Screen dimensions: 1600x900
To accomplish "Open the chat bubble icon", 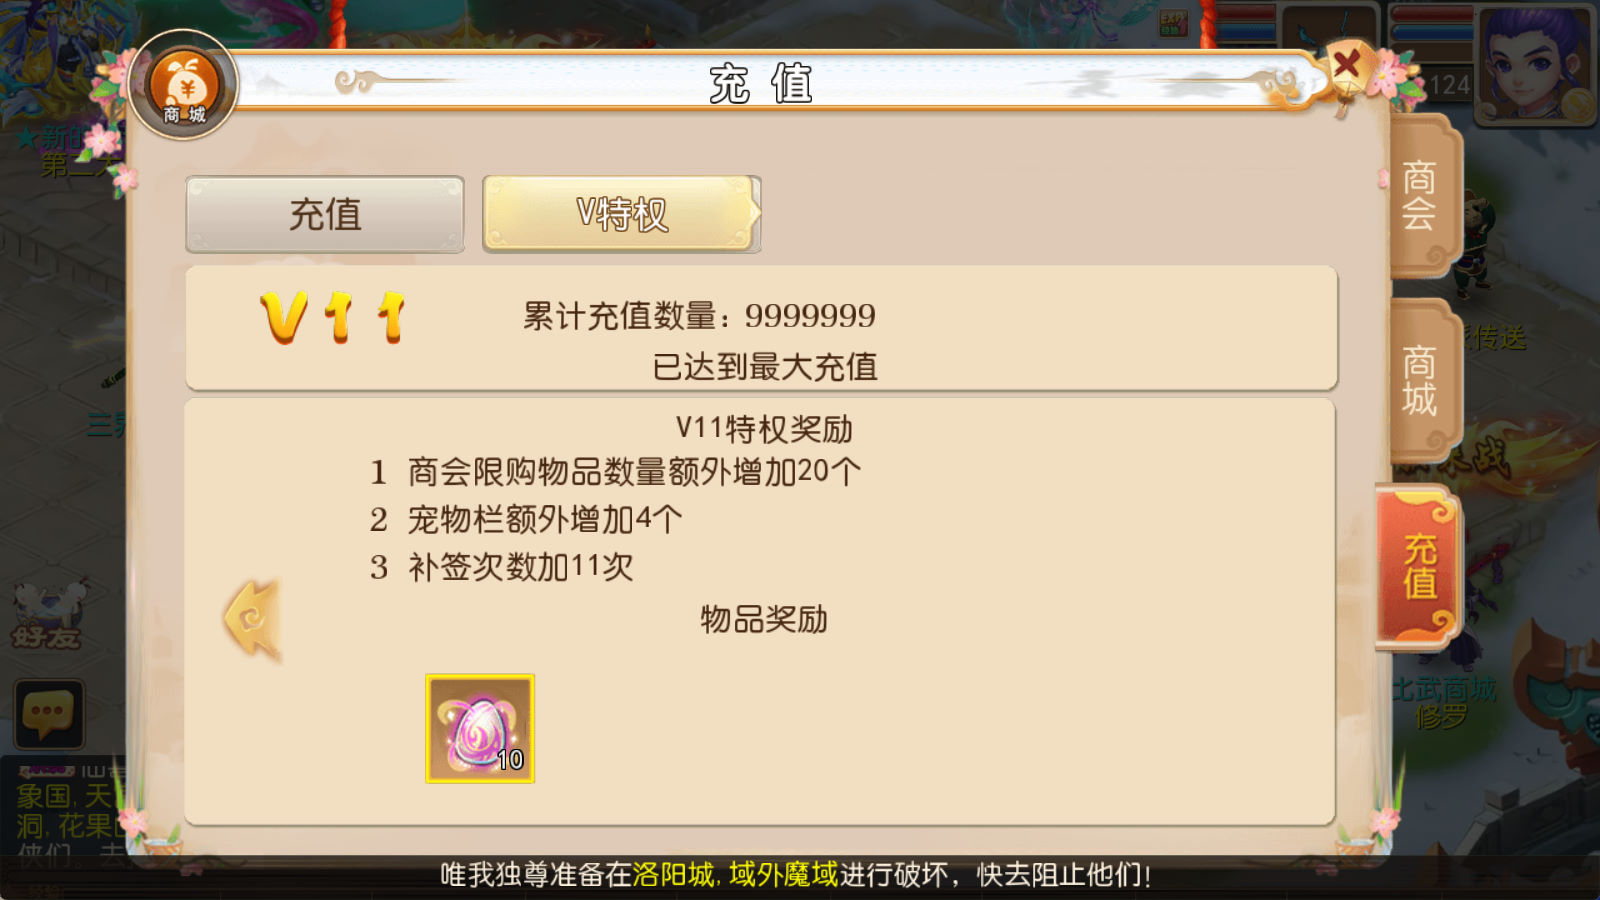I will click(x=48, y=714).
